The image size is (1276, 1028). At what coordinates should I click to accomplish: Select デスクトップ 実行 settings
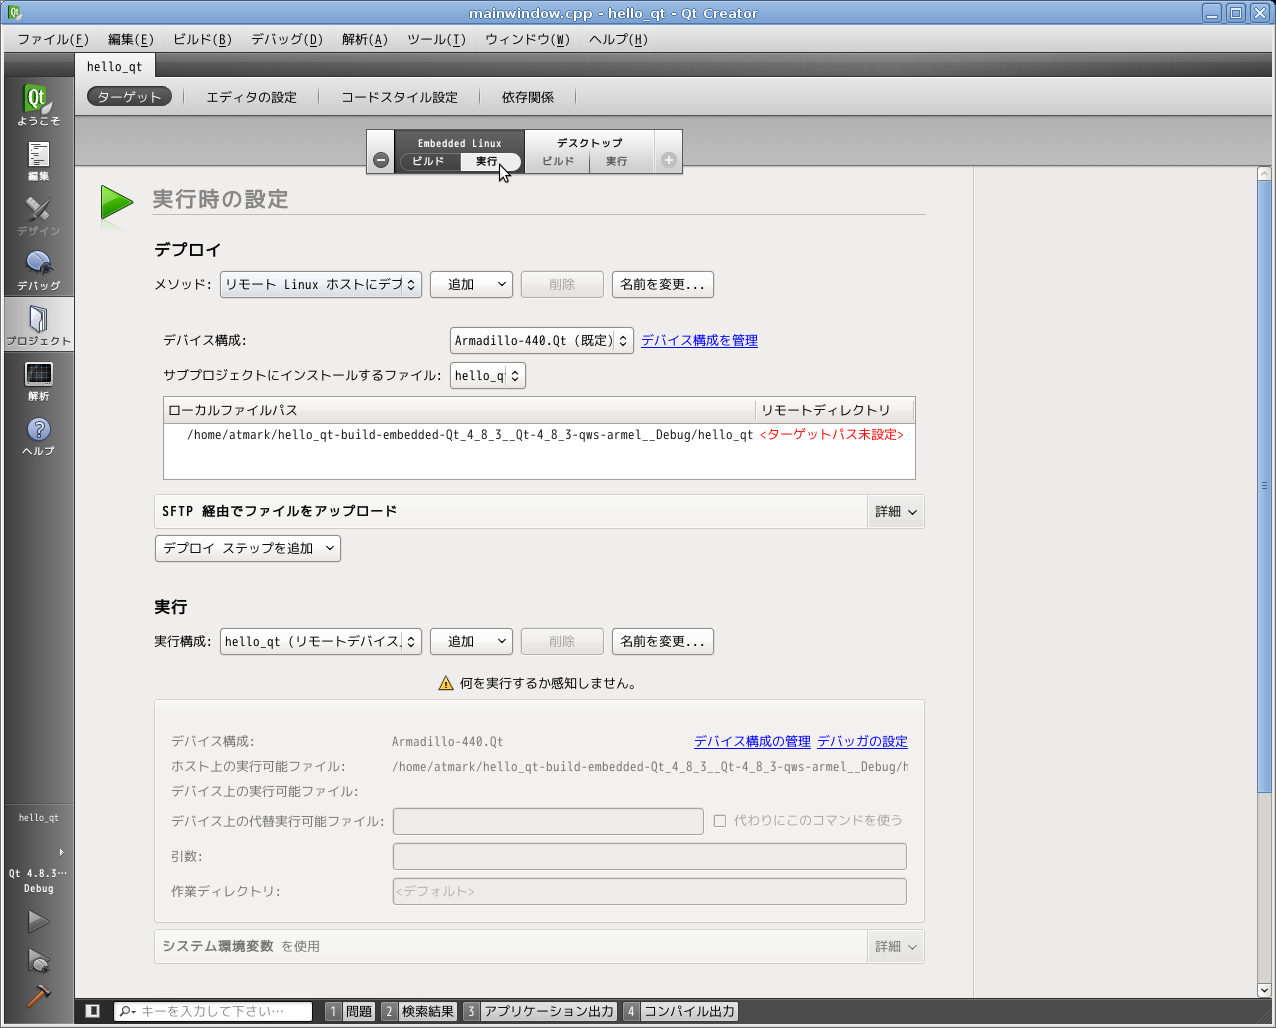coord(617,161)
